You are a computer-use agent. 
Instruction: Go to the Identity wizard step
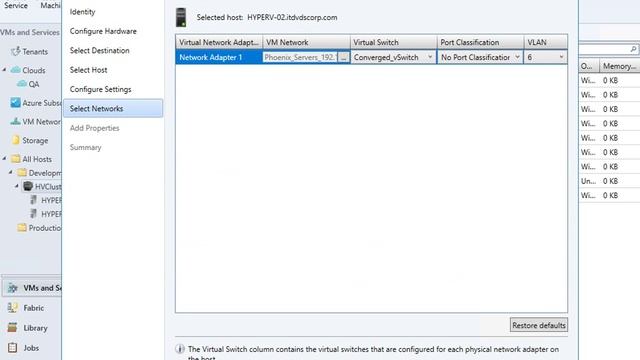point(82,12)
